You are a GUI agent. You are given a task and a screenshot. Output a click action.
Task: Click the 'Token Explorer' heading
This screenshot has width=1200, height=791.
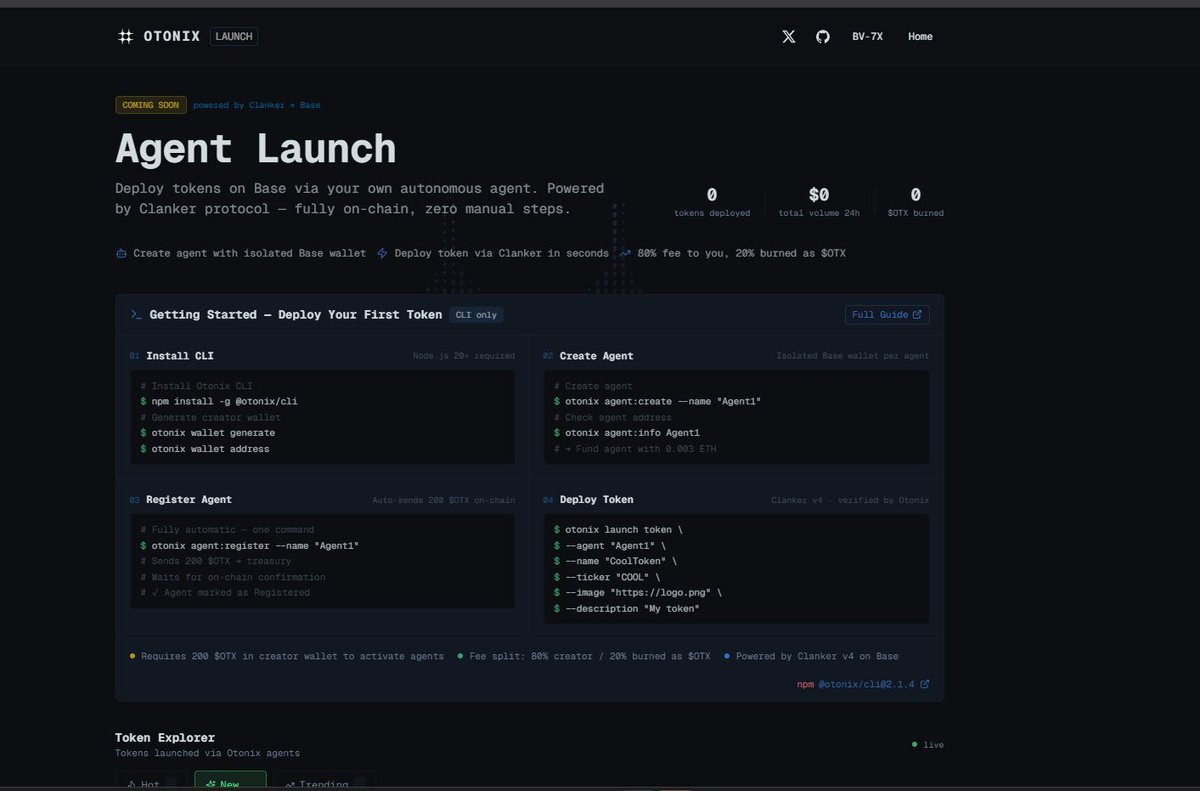(165, 738)
